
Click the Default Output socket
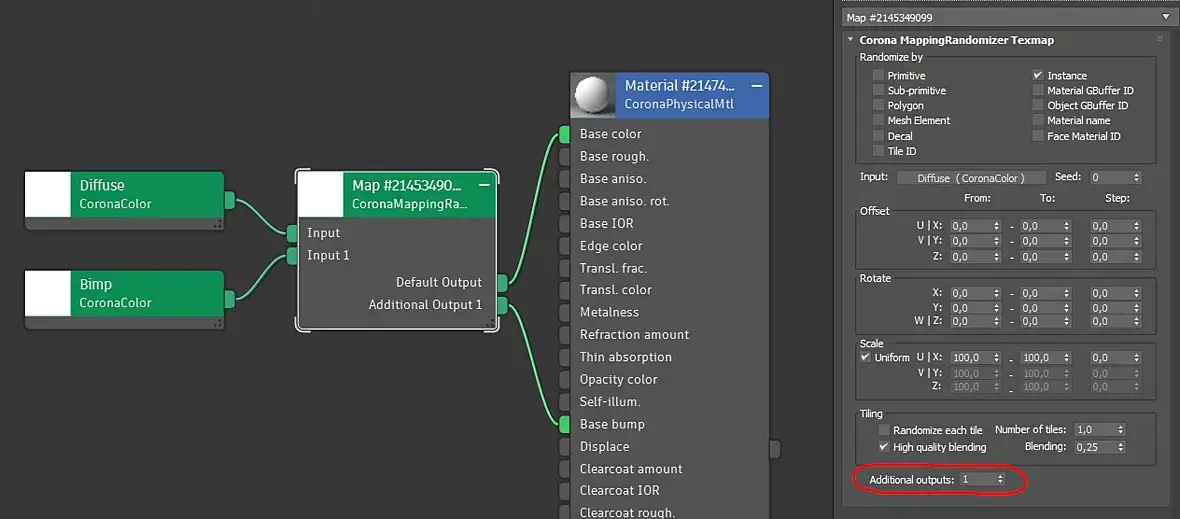coord(502,283)
